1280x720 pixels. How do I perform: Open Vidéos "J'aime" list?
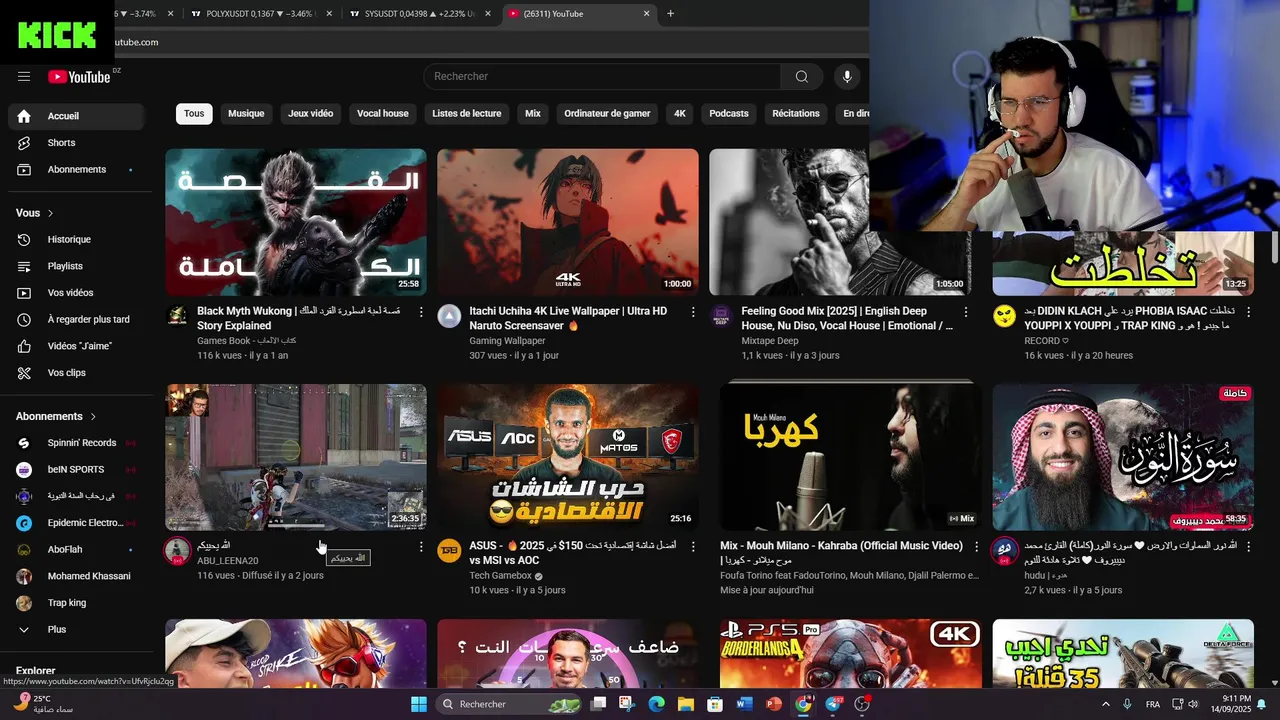click(x=76, y=346)
